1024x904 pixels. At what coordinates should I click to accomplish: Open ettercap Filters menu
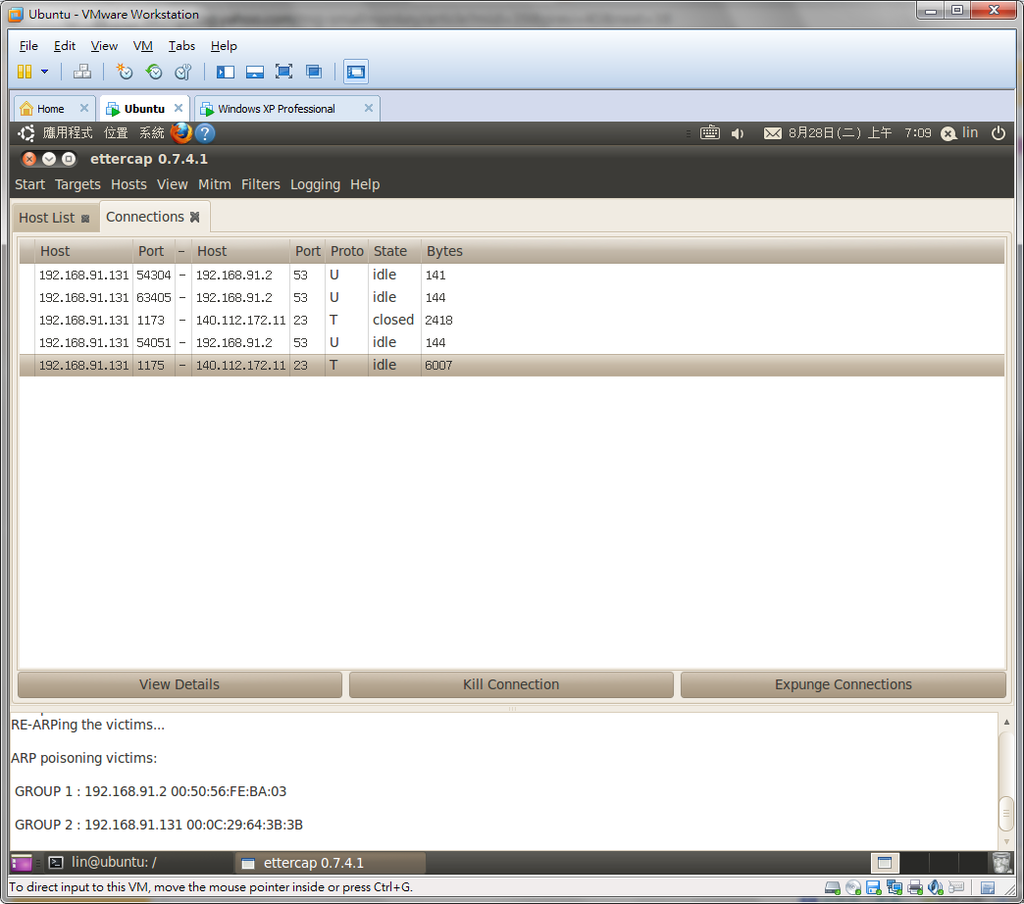point(261,184)
